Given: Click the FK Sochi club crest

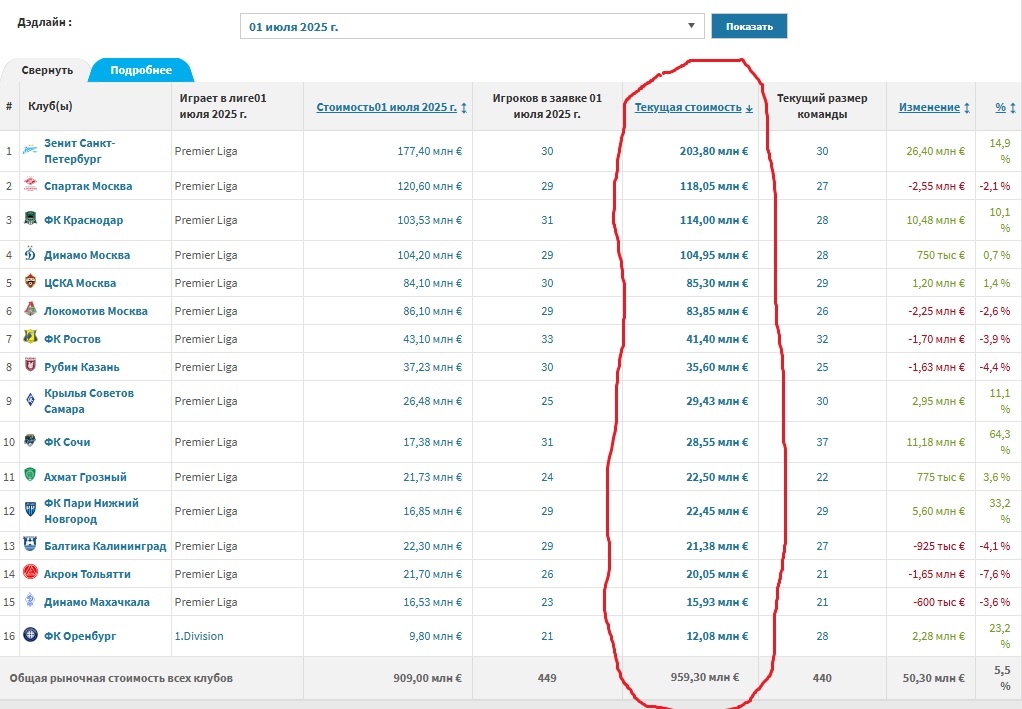Looking at the screenshot, I should click(30, 440).
